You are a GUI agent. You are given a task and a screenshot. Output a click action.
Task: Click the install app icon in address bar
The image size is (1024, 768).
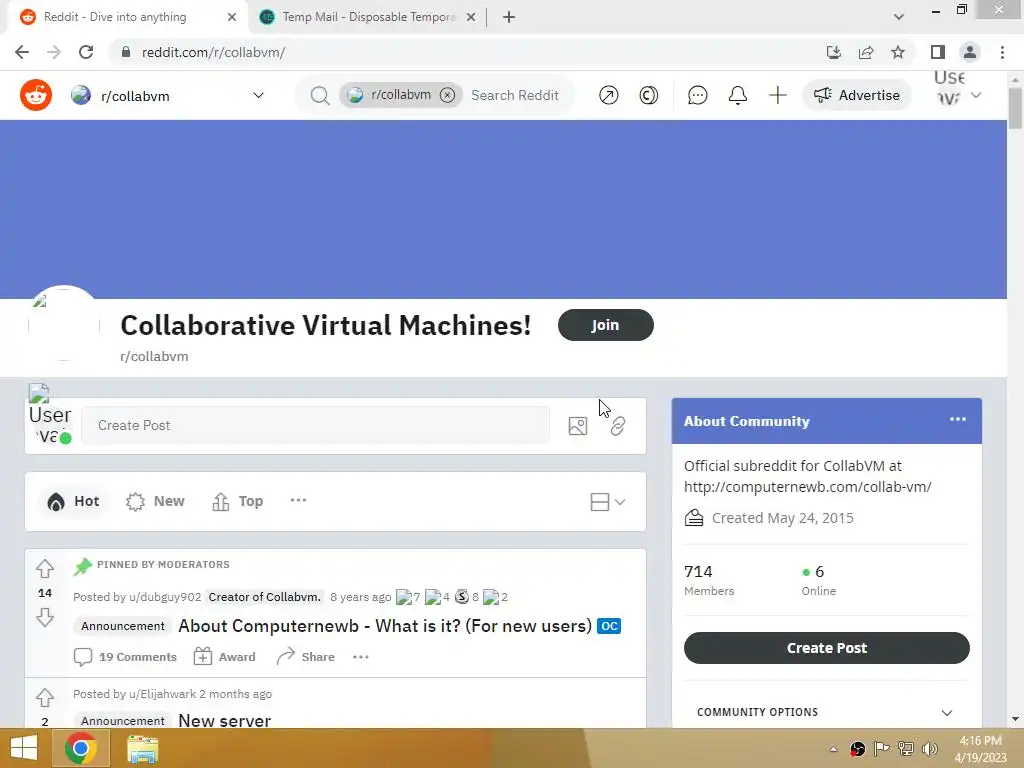833,52
